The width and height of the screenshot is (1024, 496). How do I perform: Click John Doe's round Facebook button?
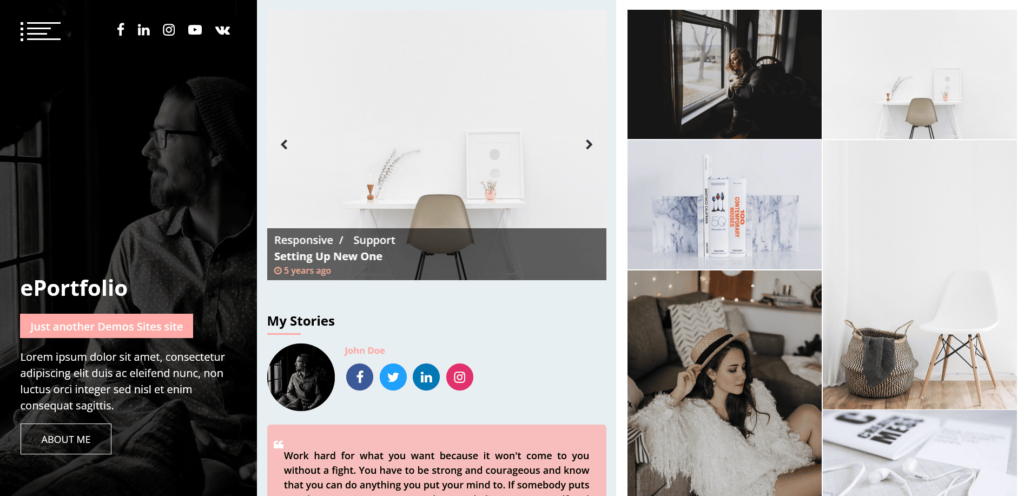(x=359, y=377)
